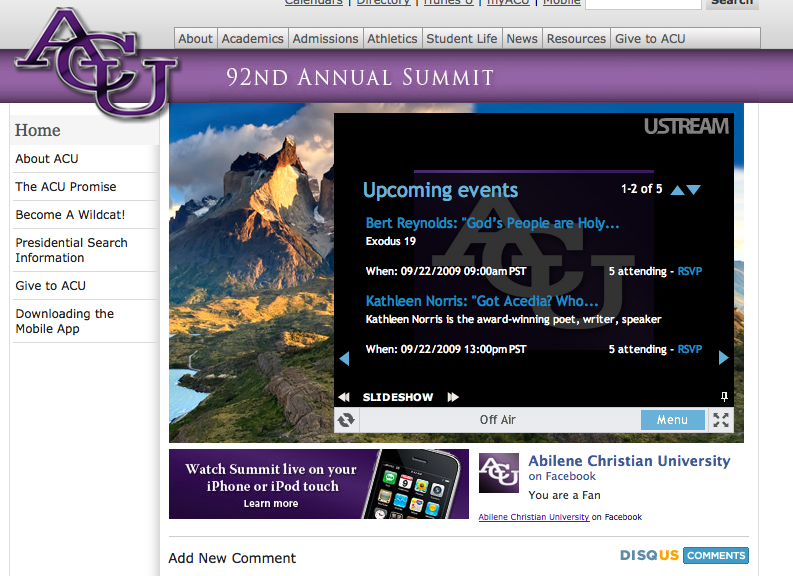Show next upcoming events with the down triangle
The height and width of the screenshot is (576, 793).
694,190
